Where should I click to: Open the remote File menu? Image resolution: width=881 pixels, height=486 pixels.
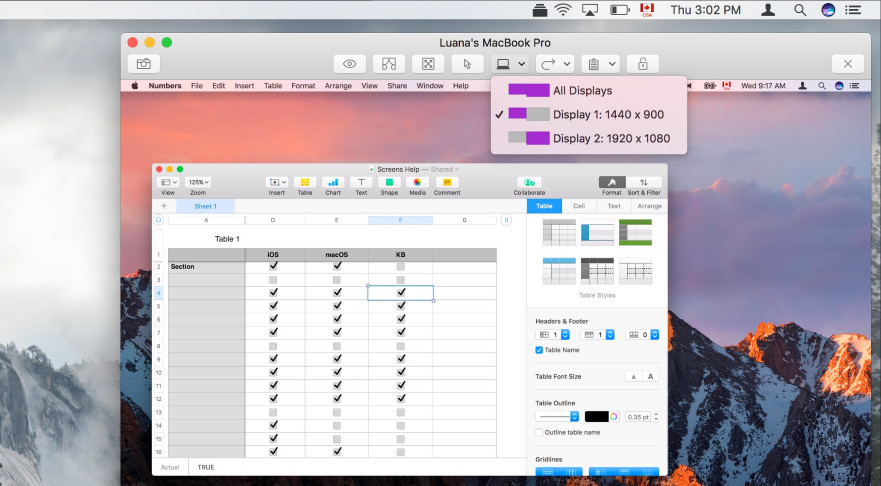click(x=197, y=86)
